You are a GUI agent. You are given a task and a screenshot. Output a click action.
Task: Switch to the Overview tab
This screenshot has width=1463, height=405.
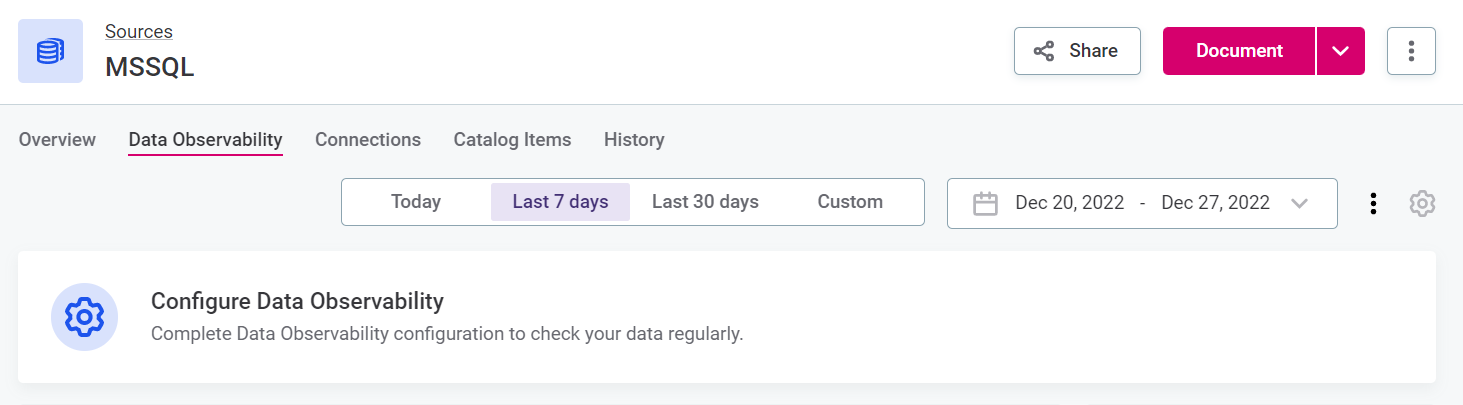tap(57, 140)
